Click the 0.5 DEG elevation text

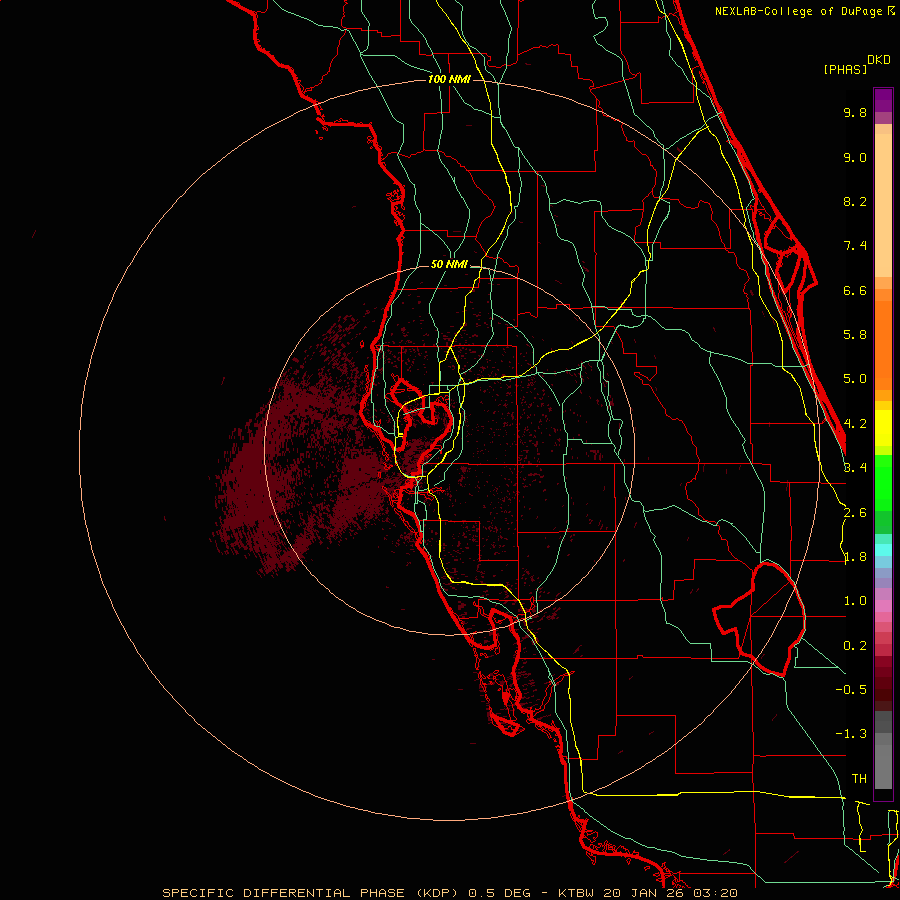pos(500,893)
